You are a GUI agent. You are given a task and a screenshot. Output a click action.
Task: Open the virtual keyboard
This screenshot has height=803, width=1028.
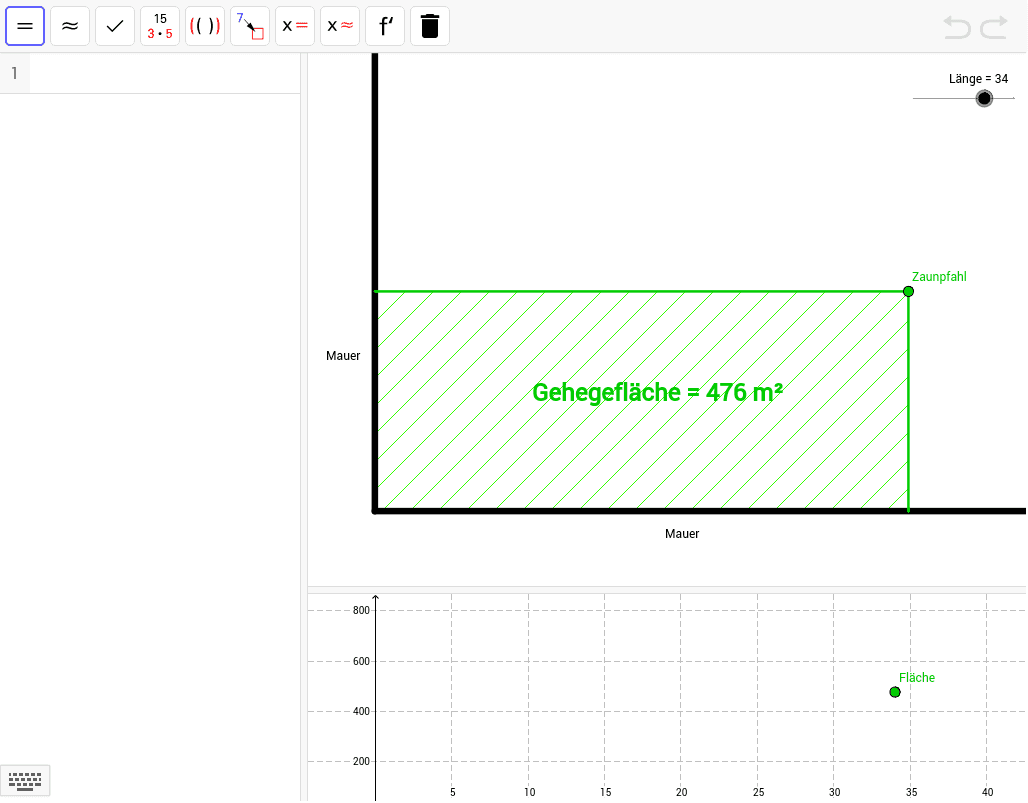coord(25,781)
